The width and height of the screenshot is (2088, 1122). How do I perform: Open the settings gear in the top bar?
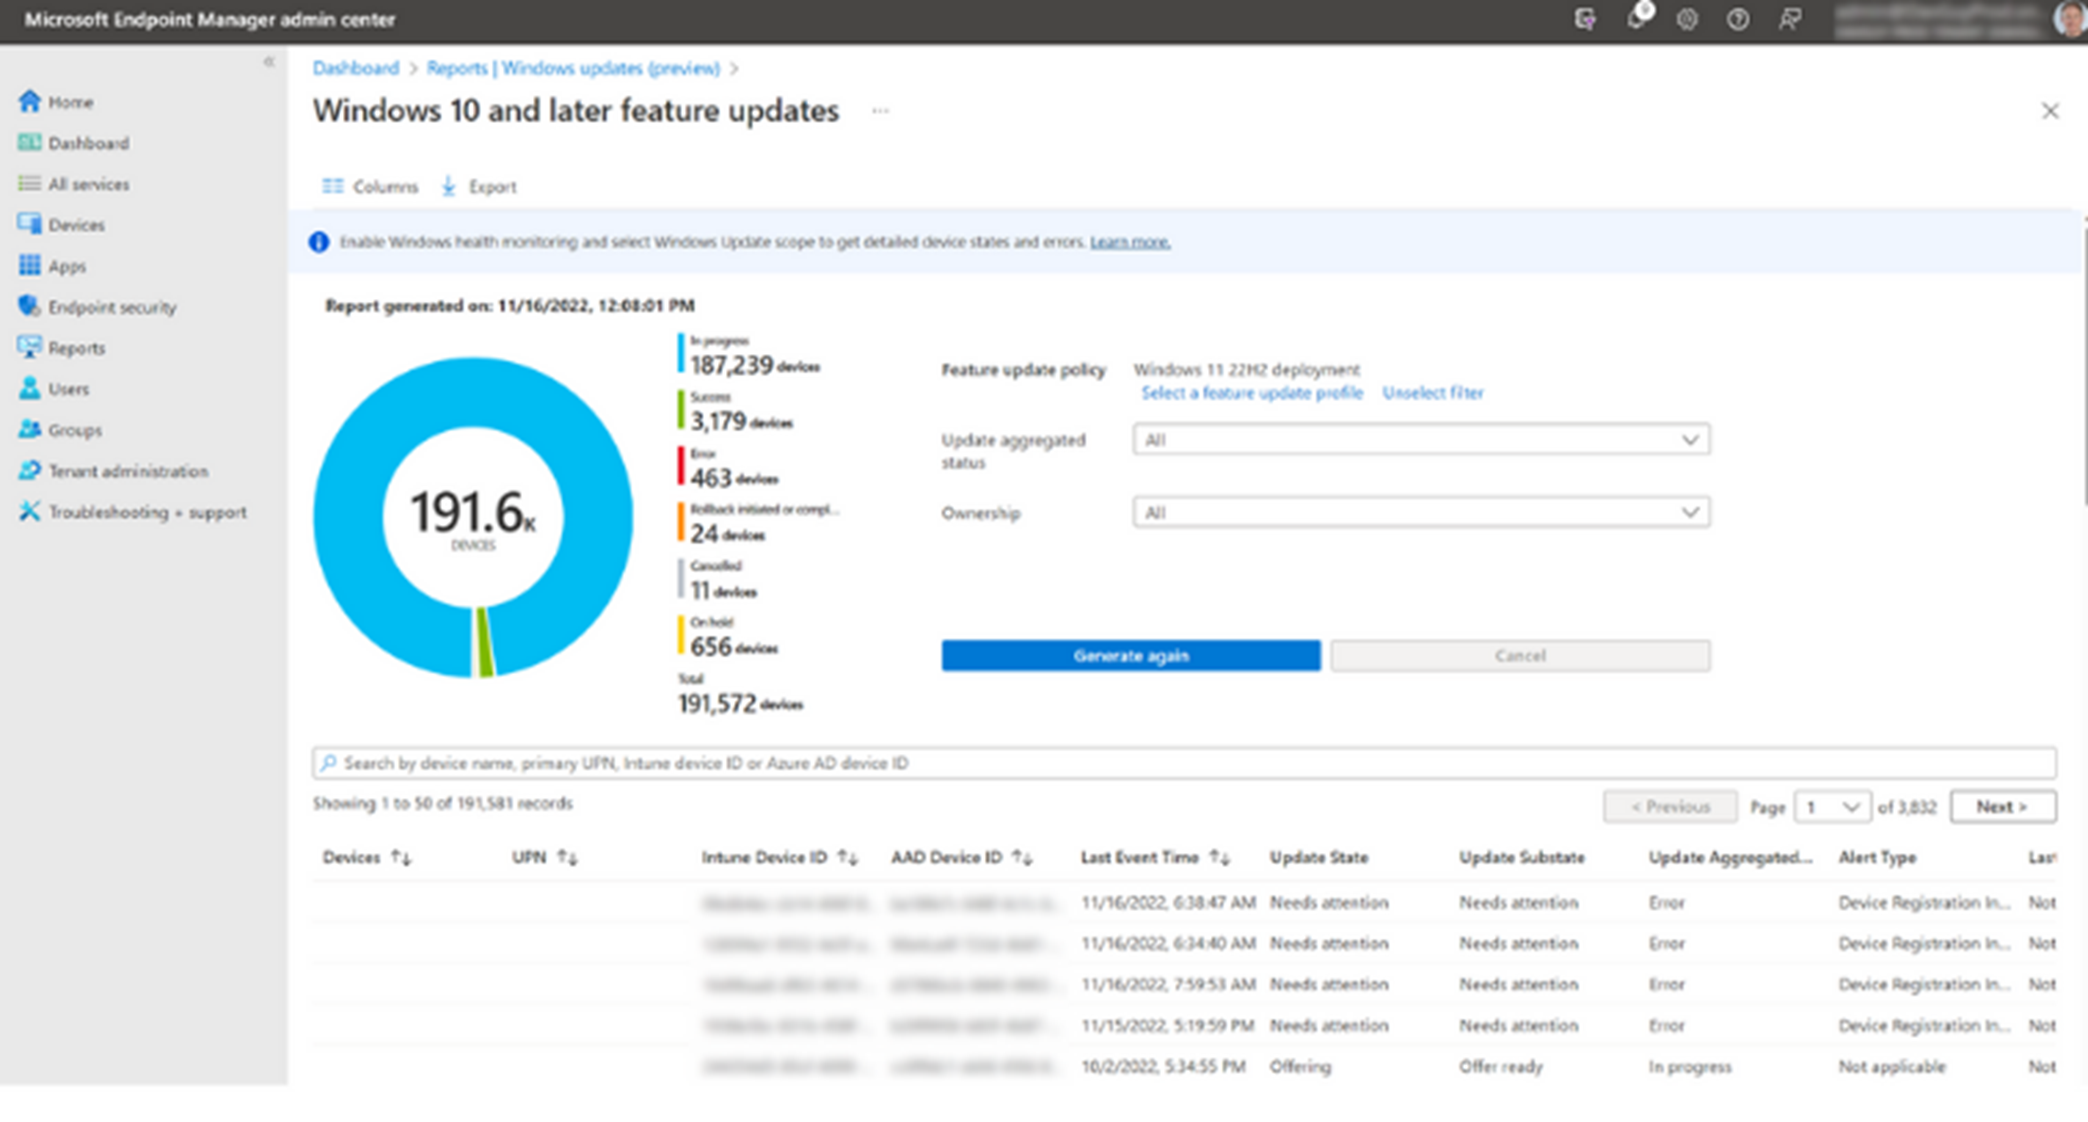click(x=1688, y=19)
